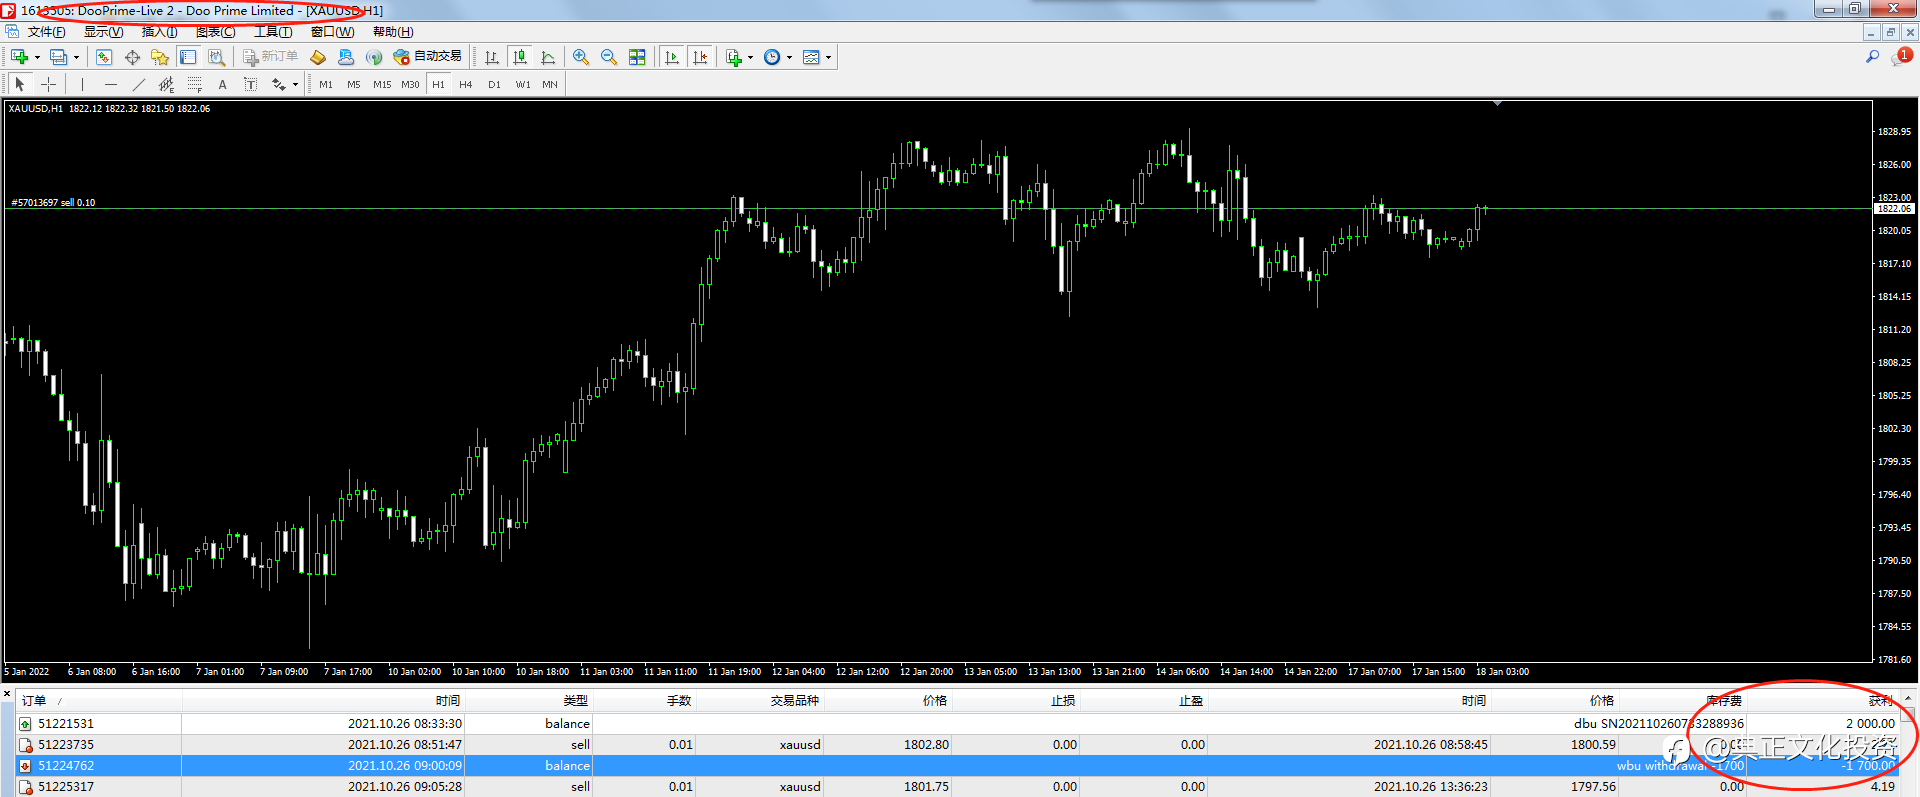Switch chart to candlestick mode
The image size is (1920, 797).
point(519,57)
